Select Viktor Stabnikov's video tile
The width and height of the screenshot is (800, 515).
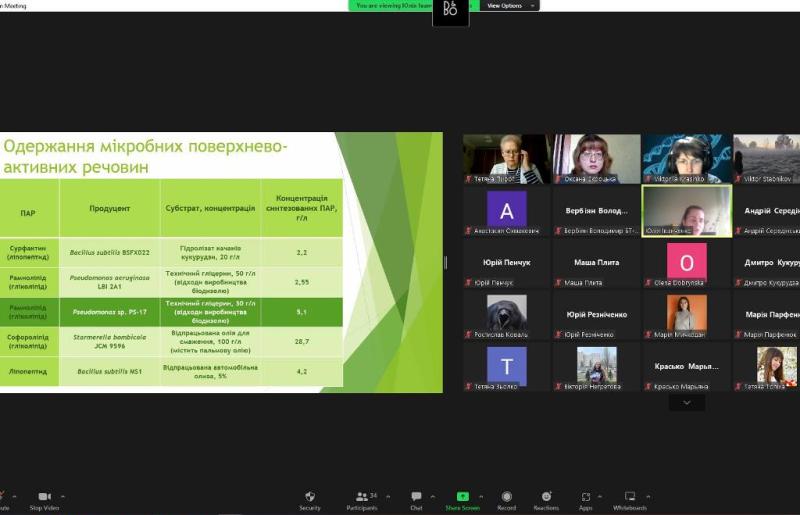pos(766,159)
